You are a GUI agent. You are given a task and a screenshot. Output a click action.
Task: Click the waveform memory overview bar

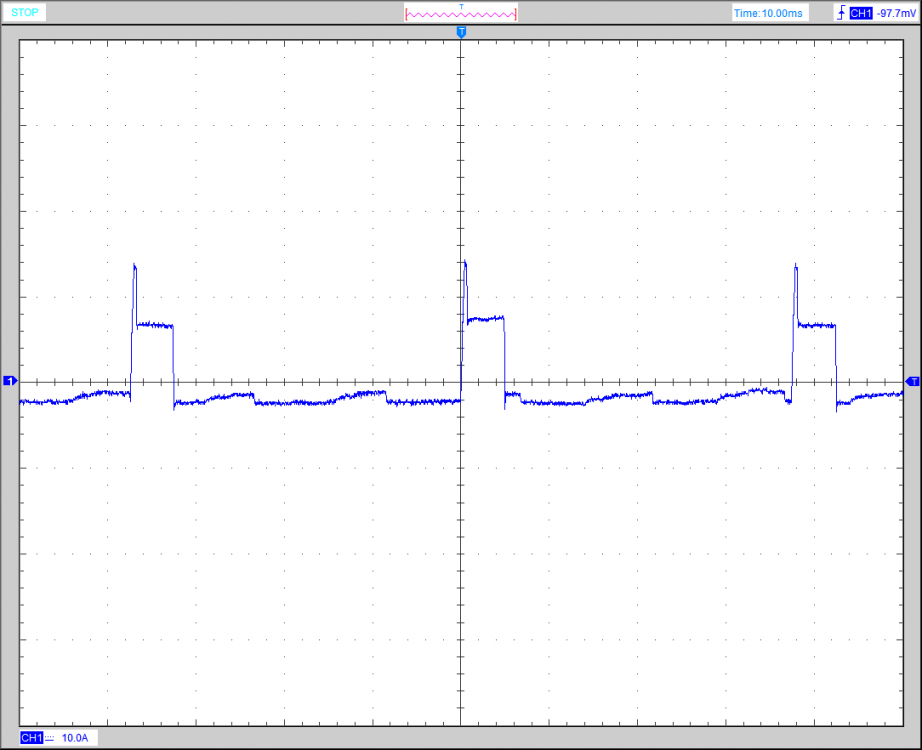[x=461, y=14]
